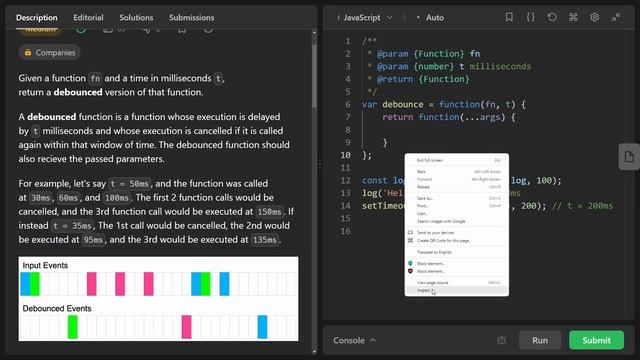Click the description scrollbar down arrow
The height and width of the screenshot is (360, 640).
click(x=314, y=351)
